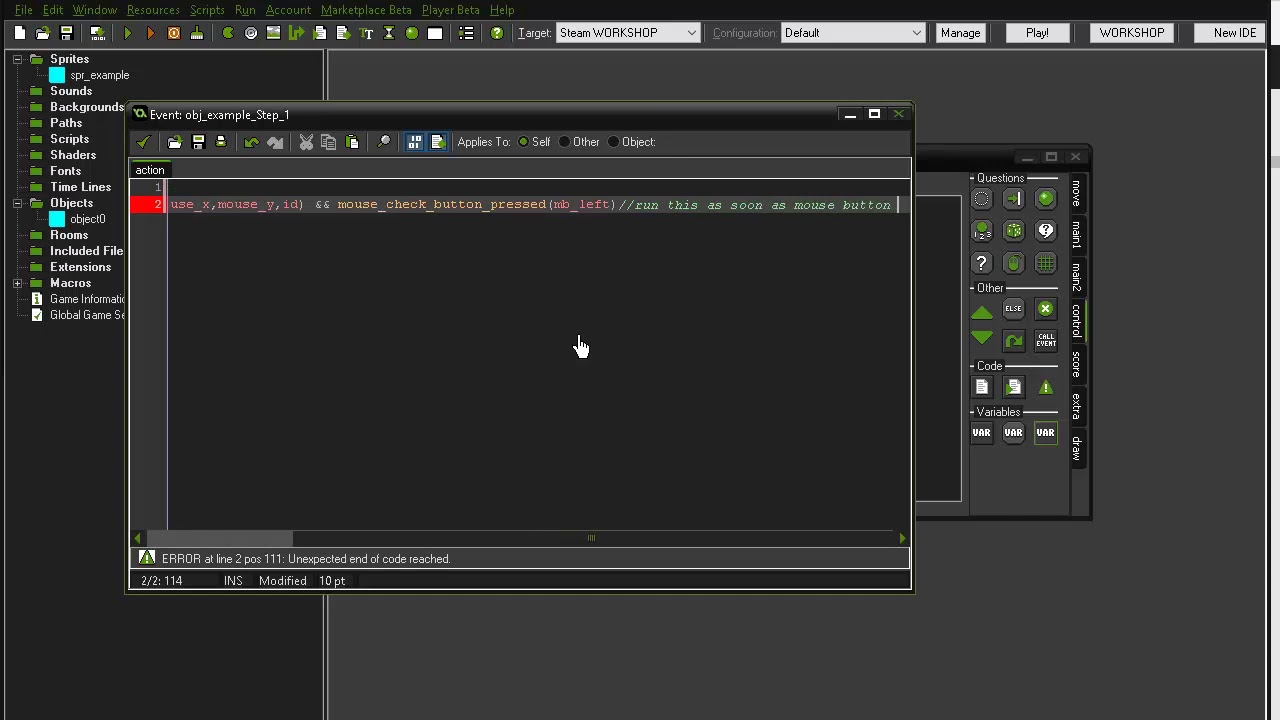Paste code with the clipboard icon
The height and width of the screenshot is (720, 1280).
tap(352, 142)
